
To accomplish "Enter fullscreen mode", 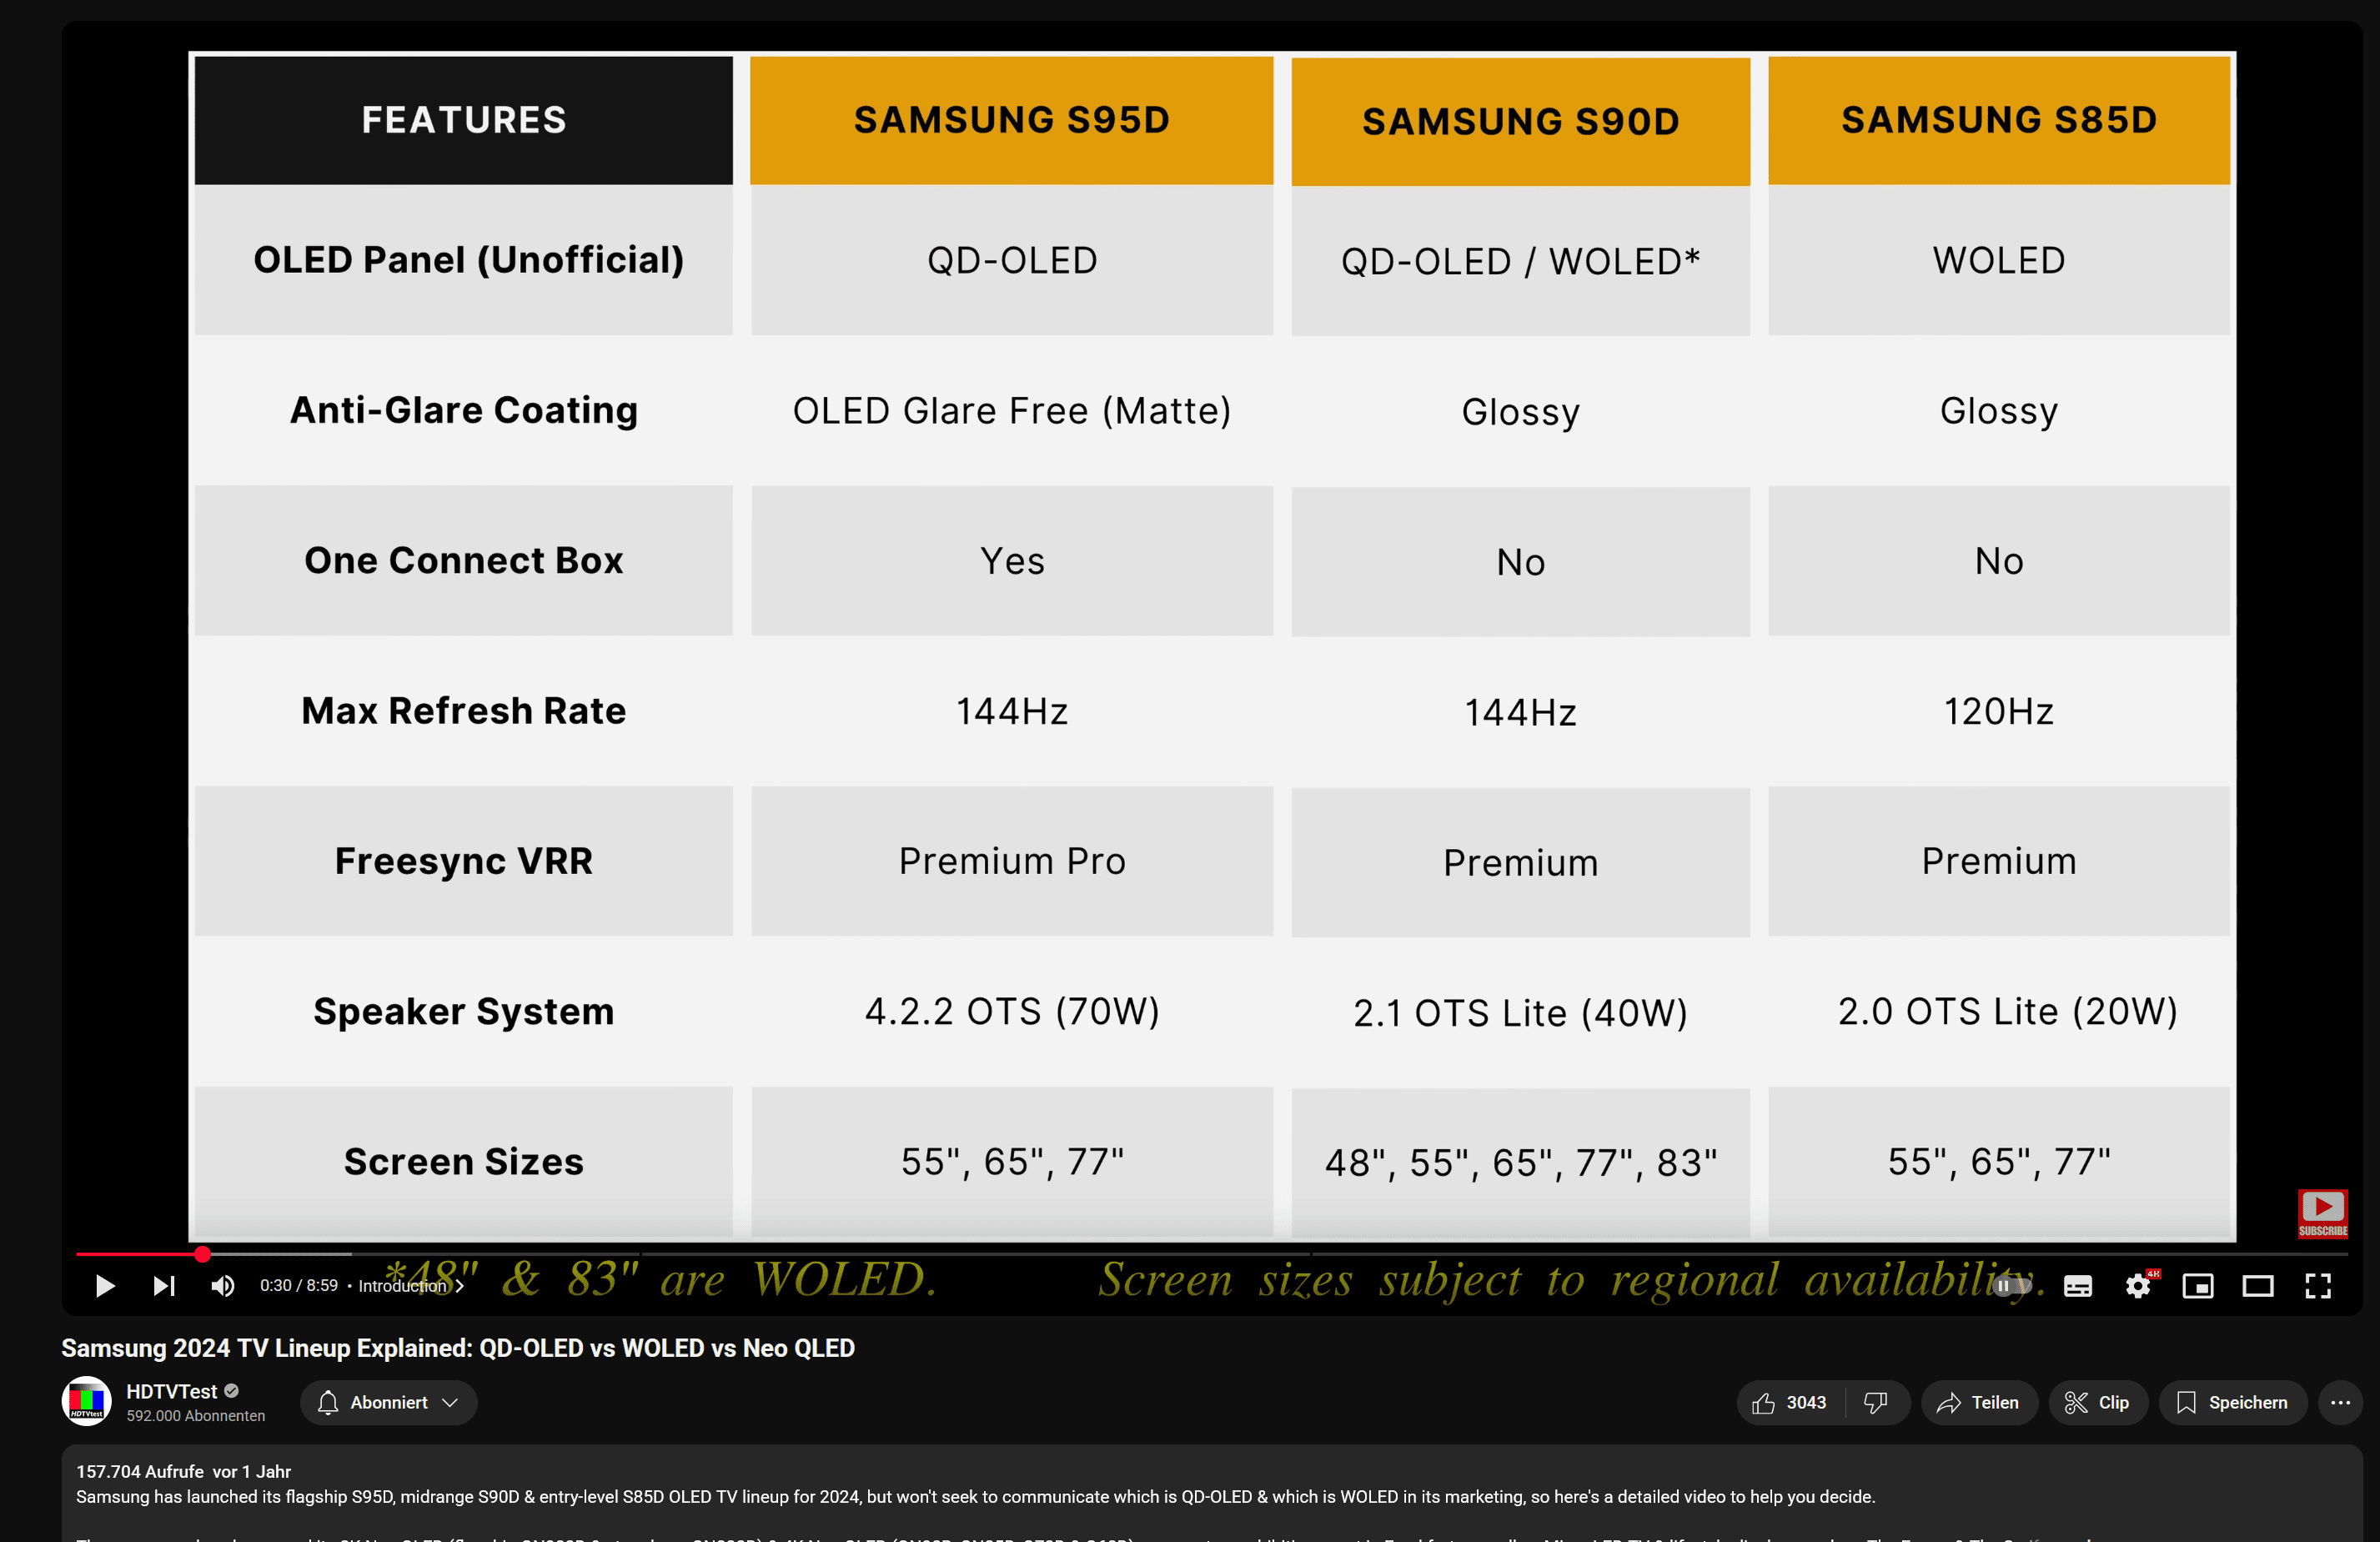I will (2318, 1286).
